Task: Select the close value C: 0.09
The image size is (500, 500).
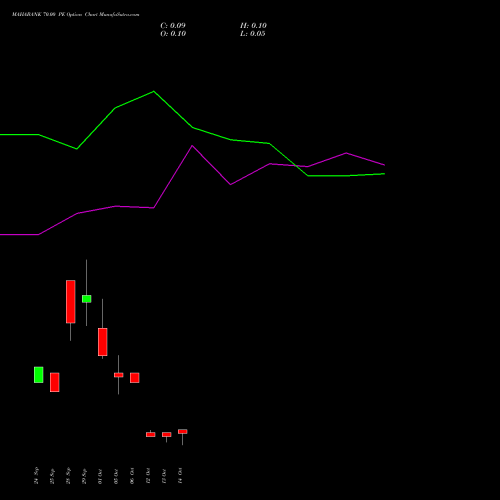Action: pyautogui.click(x=173, y=26)
